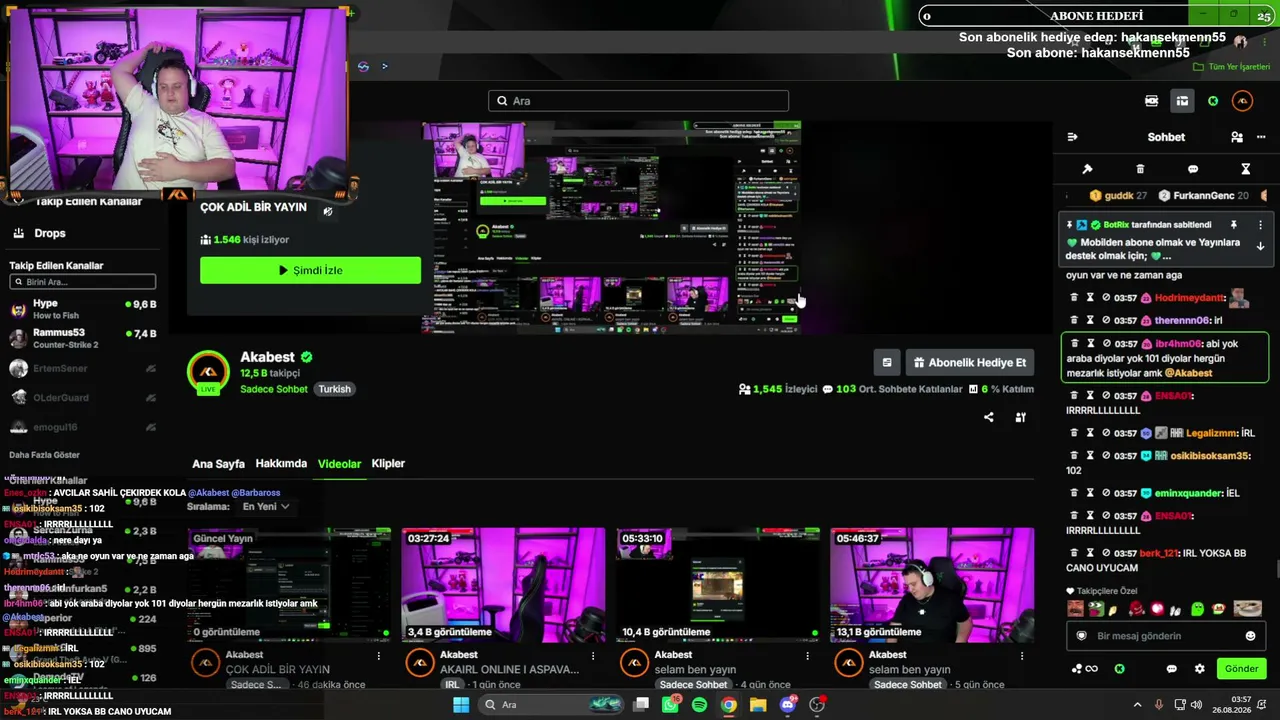This screenshot has width=1280, height=720.
Task: Click the Tüm Yer İşaretleri bookmarks folder
Action: pos(1232,67)
